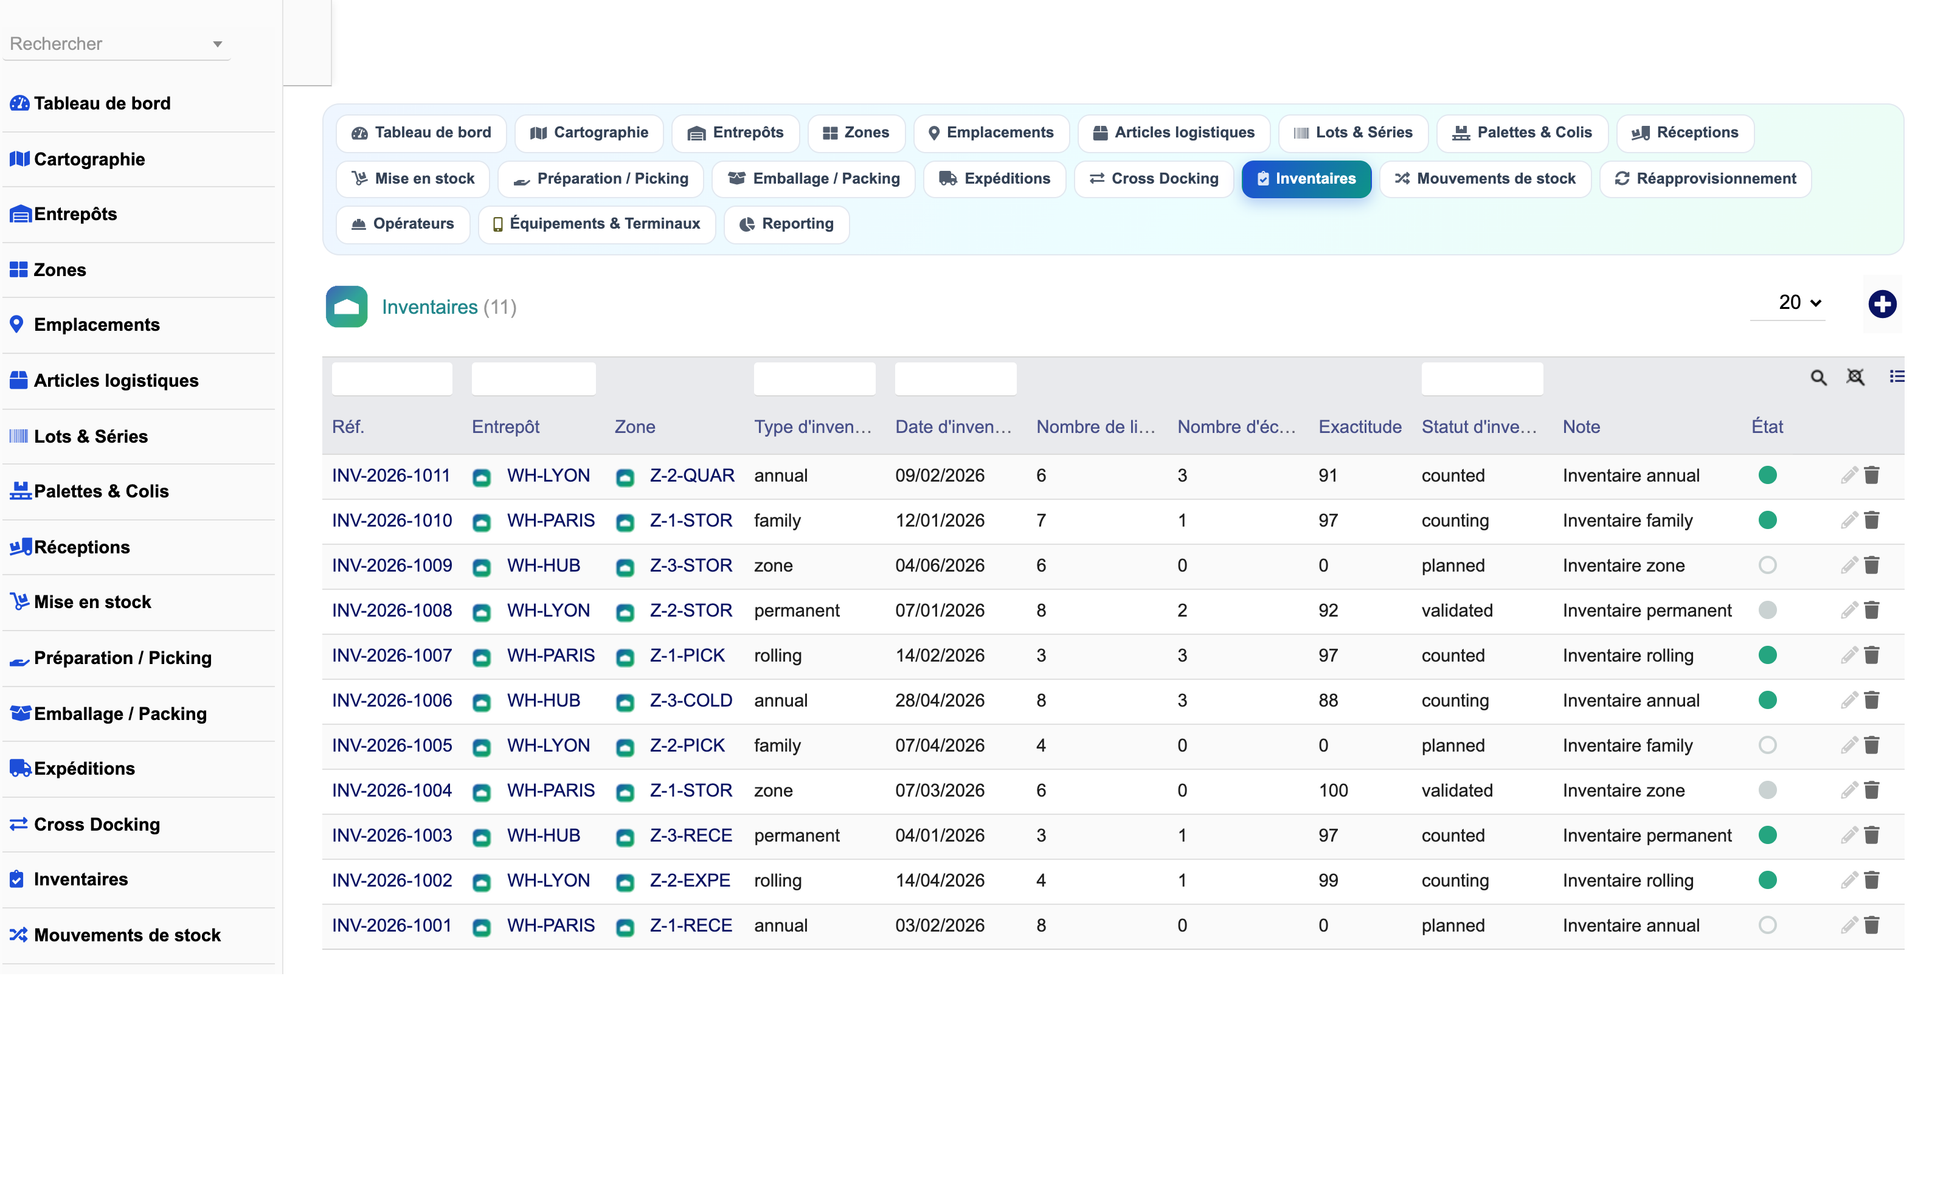The width and height of the screenshot is (1946, 1204).
Task: Toggle green state dot for INV-2026-1002
Action: (x=1767, y=880)
